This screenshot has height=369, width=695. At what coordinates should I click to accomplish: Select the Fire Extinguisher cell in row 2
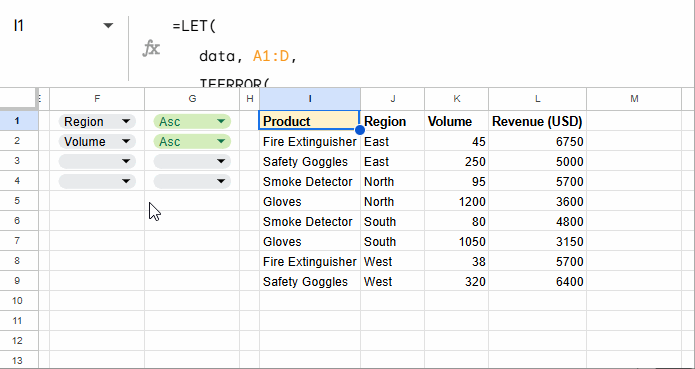pos(310,141)
